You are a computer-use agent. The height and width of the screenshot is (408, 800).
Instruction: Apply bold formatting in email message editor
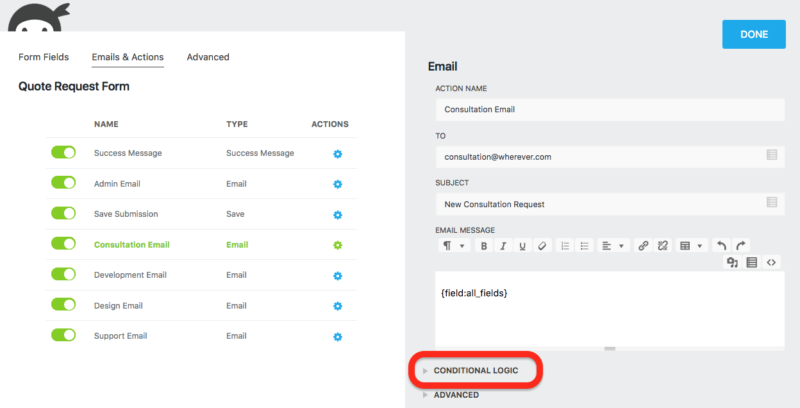pyautogui.click(x=484, y=246)
